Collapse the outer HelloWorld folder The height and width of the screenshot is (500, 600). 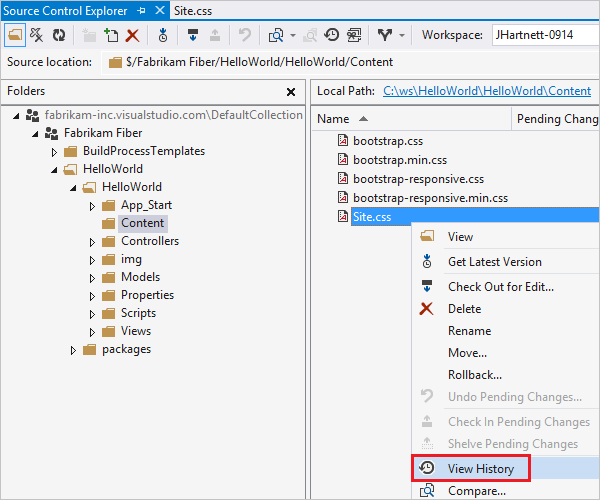(54, 169)
